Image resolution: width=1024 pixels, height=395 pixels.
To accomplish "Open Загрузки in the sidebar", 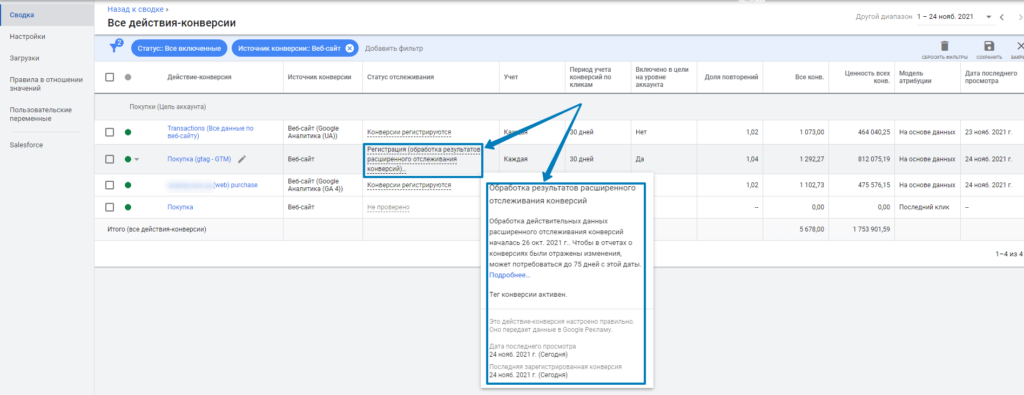I will tap(25, 57).
